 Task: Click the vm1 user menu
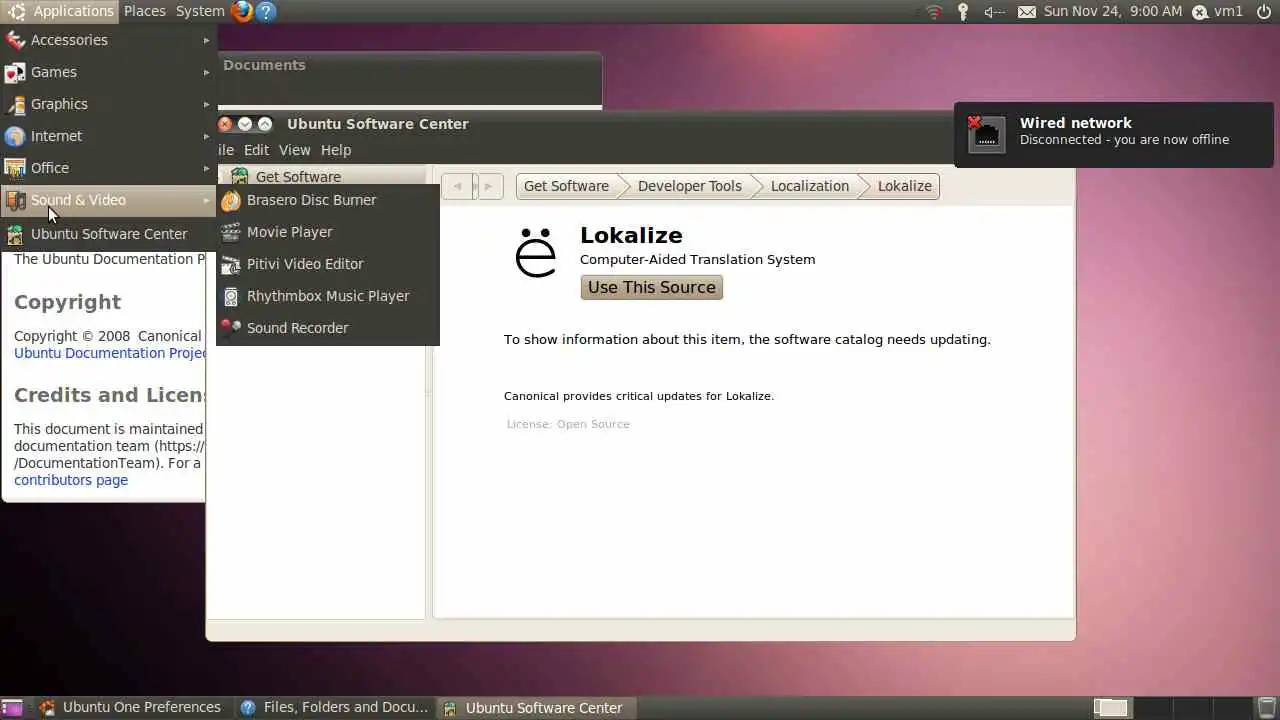click(1218, 11)
